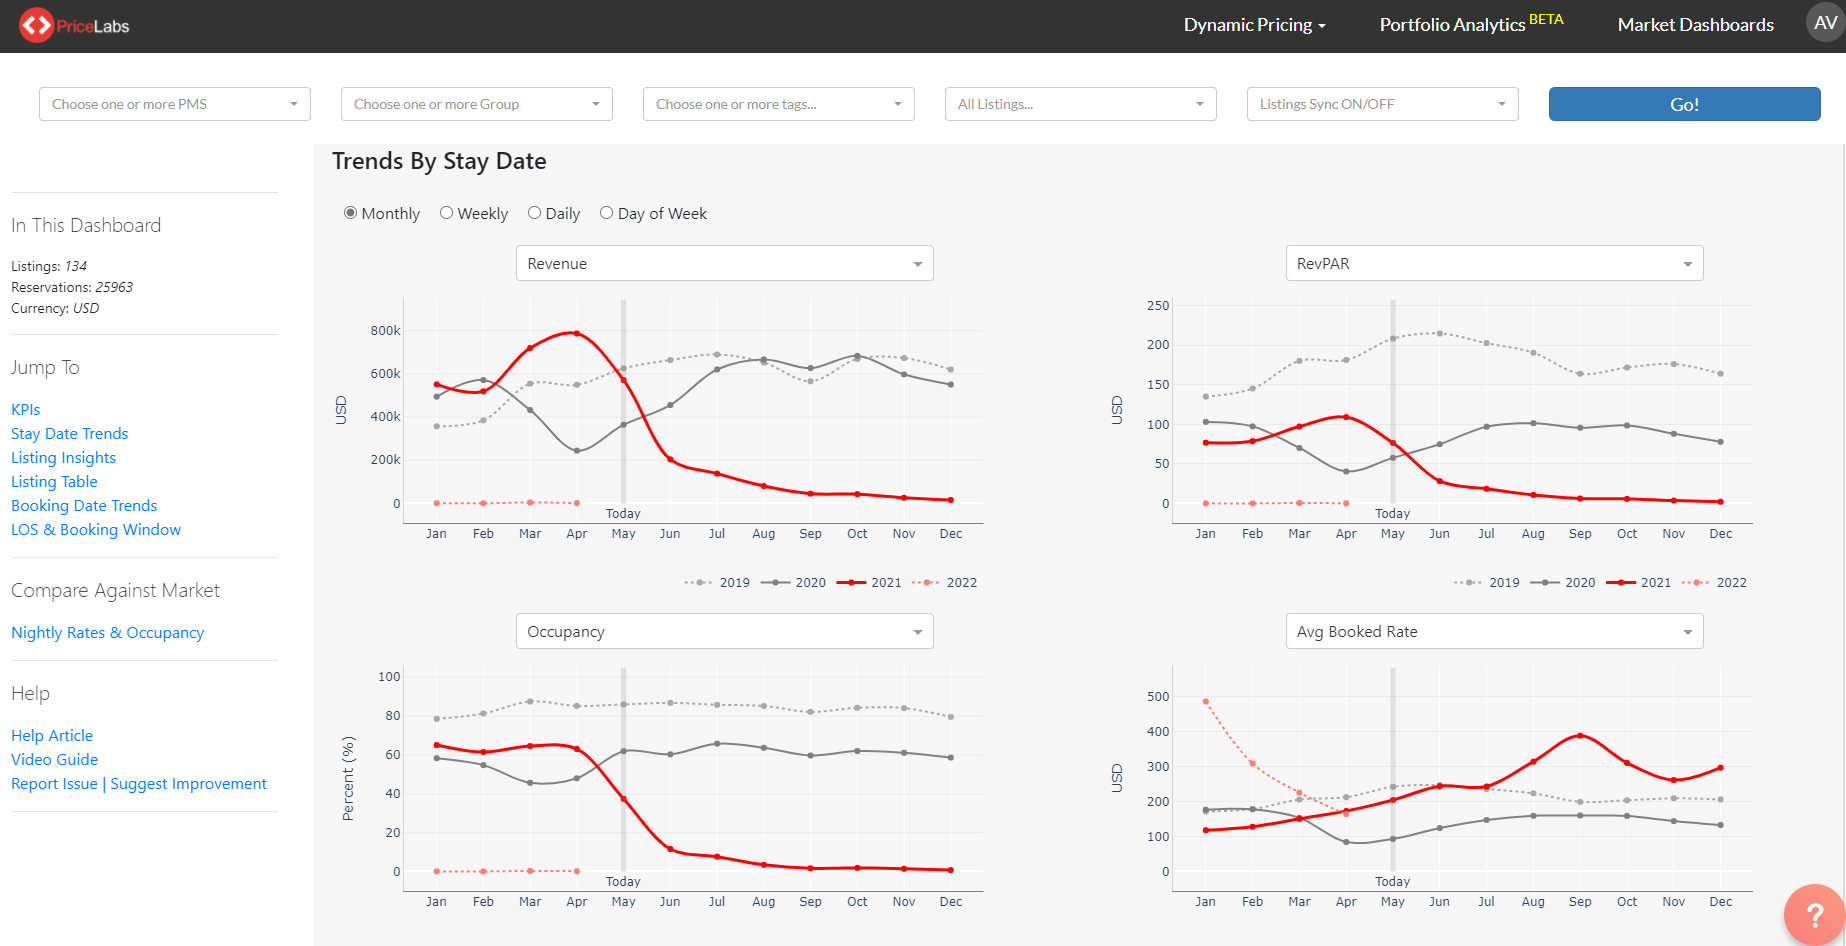Jump to Stay Date Trends
The height and width of the screenshot is (946, 1846).
[x=70, y=433]
